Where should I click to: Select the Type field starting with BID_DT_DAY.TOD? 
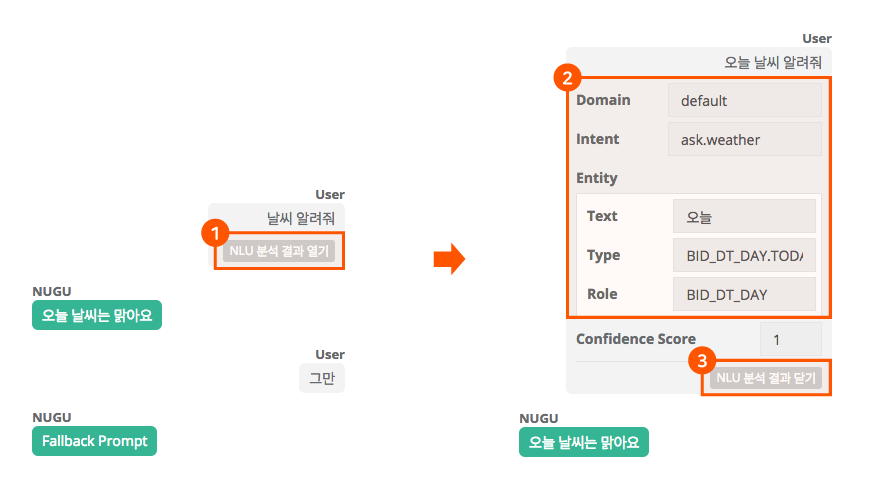744,255
